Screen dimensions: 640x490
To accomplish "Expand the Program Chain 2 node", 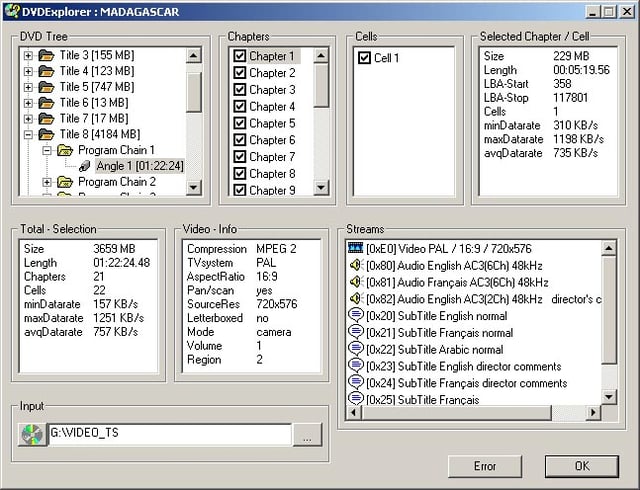I will (x=47, y=182).
